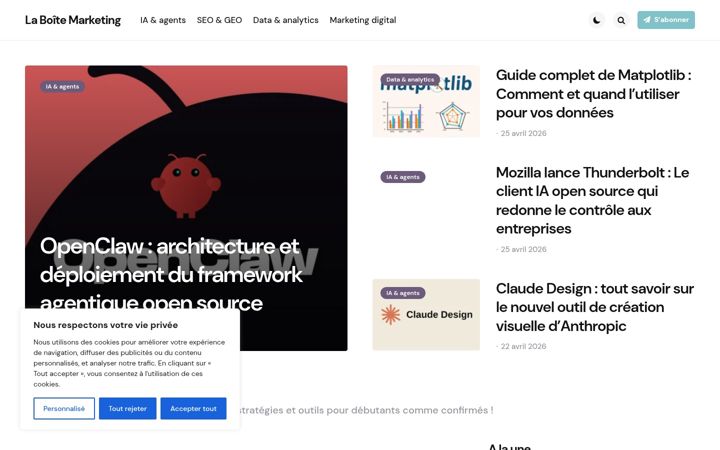
Task: Click the 22 avril 2026 date text
Action: [523, 346]
